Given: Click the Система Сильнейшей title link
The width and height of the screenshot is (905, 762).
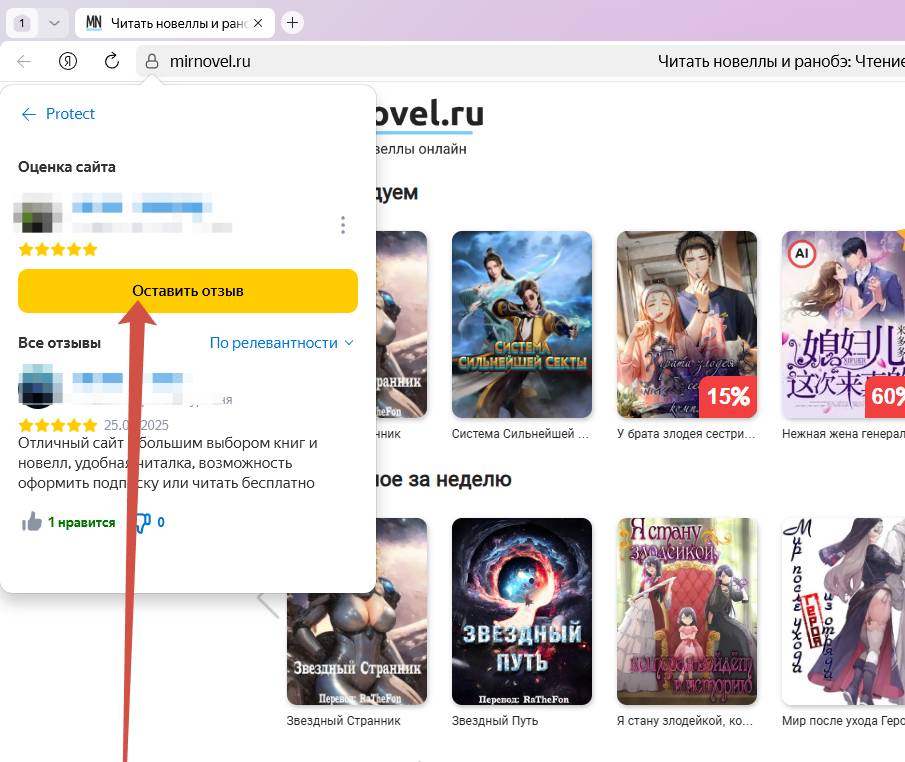Looking at the screenshot, I should pyautogui.click(x=520, y=434).
